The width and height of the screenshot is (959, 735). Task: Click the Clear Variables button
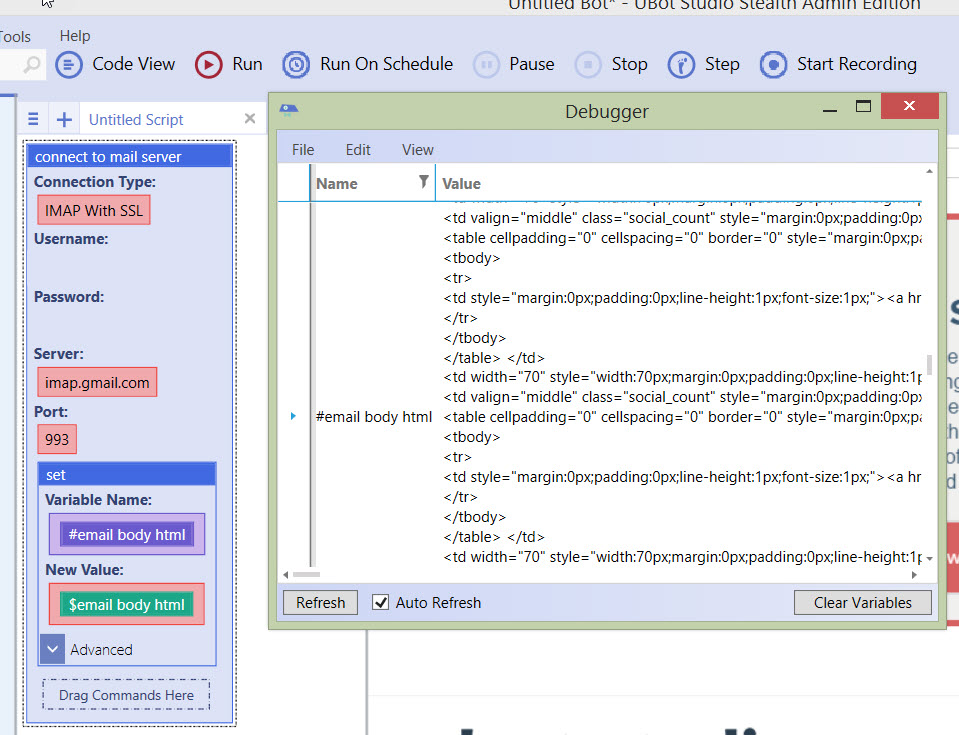(x=862, y=603)
